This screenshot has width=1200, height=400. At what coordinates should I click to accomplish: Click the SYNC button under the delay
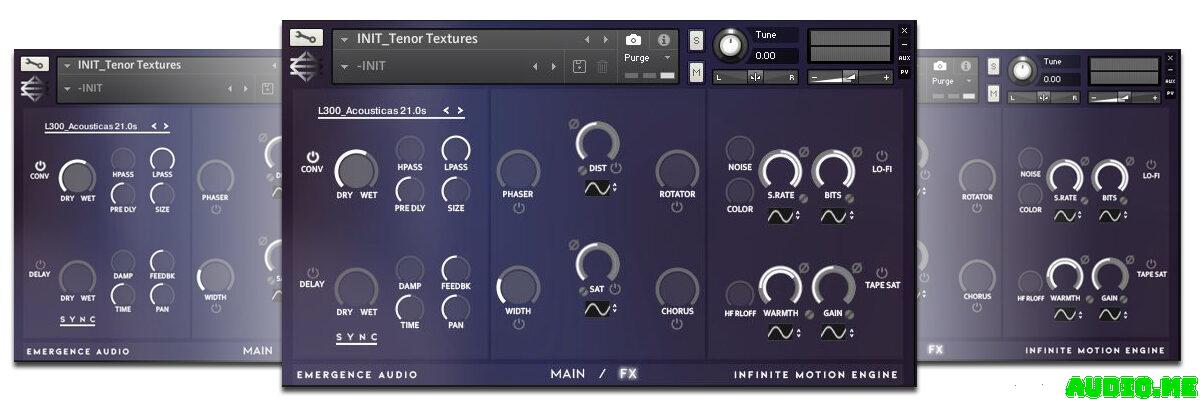tap(357, 338)
